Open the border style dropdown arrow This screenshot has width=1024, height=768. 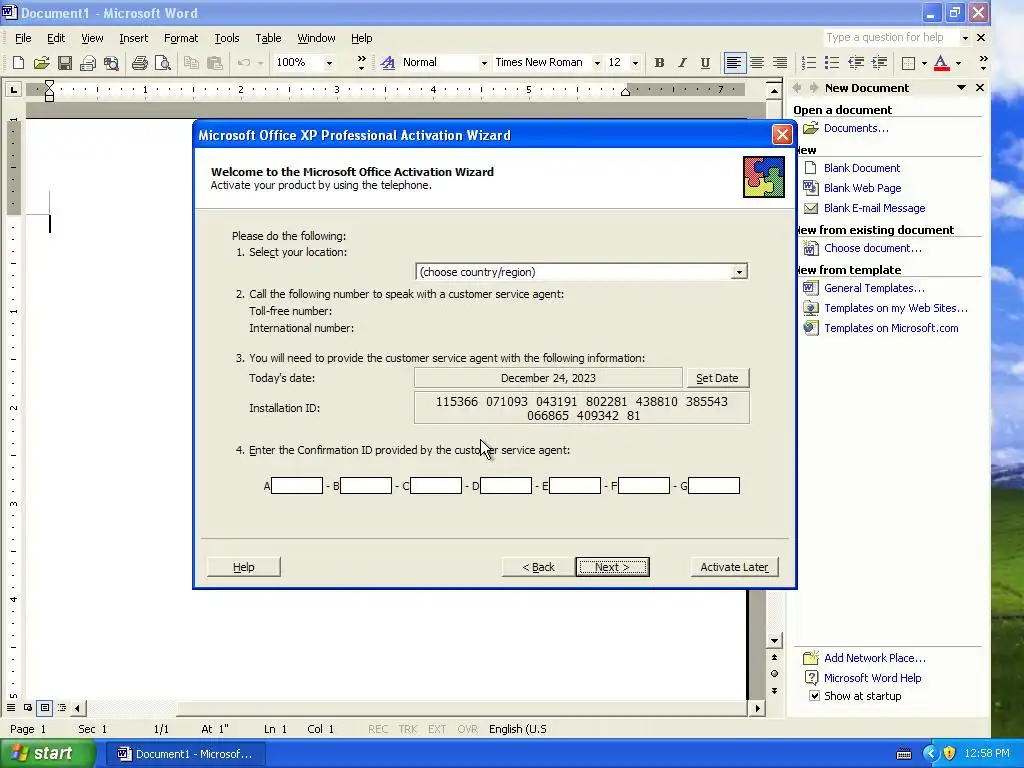pos(924,63)
